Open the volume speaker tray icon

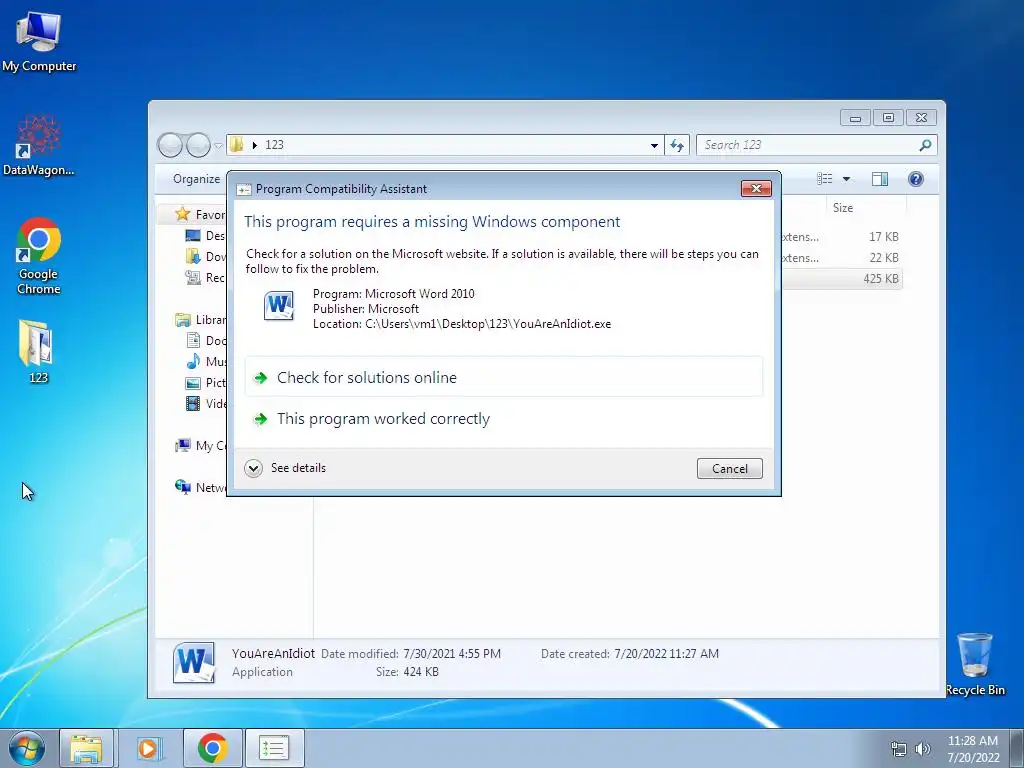[x=922, y=749]
